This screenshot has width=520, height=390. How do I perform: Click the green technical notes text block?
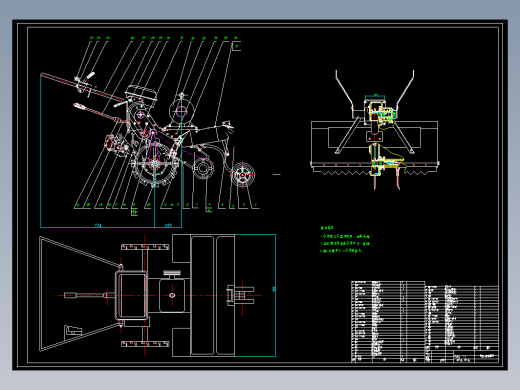(x=345, y=239)
